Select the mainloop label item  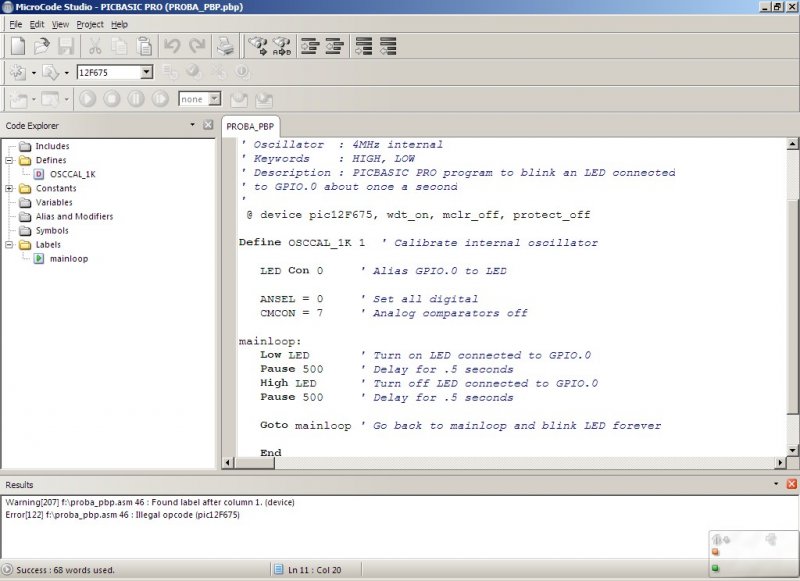click(69, 259)
